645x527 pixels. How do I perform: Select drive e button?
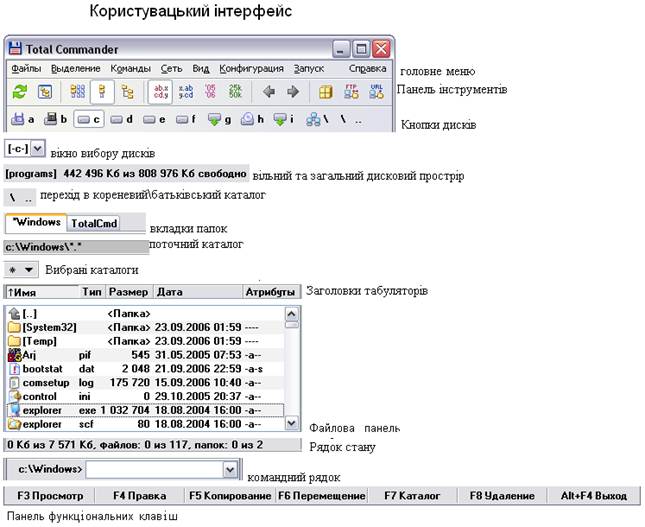pyautogui.click(x=154, y=119)
